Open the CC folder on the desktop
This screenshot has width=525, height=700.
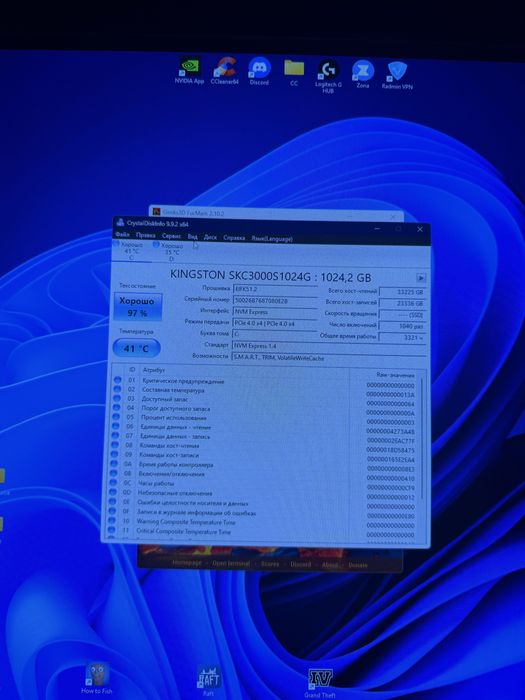click(x=294, y=71)
